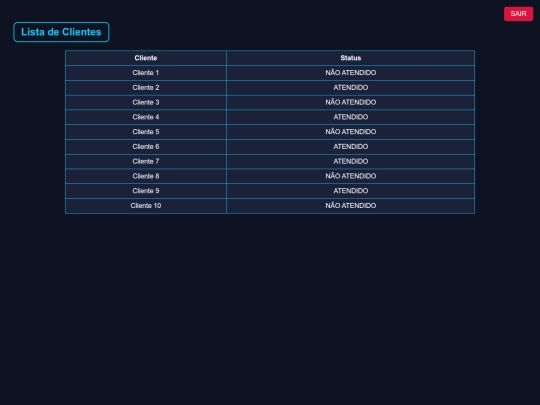Click Cliente 9's ATENDIDO status

pos(351,191)
